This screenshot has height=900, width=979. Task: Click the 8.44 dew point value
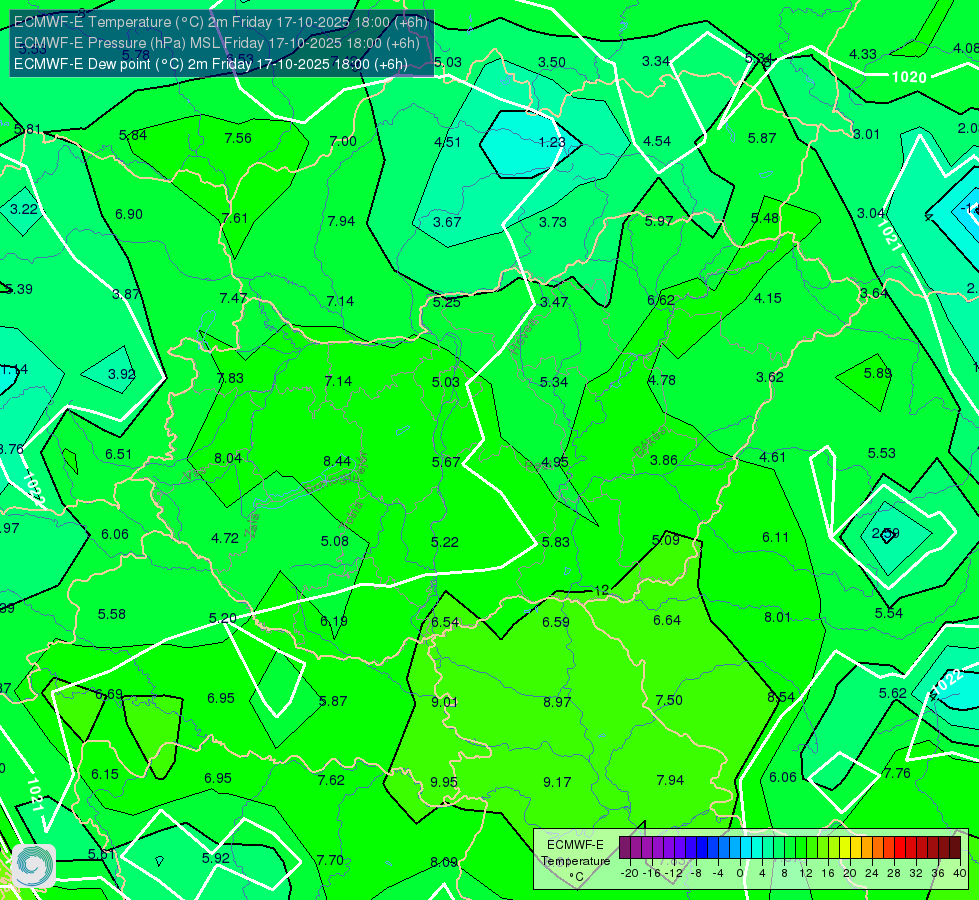(x=337, y=461)
